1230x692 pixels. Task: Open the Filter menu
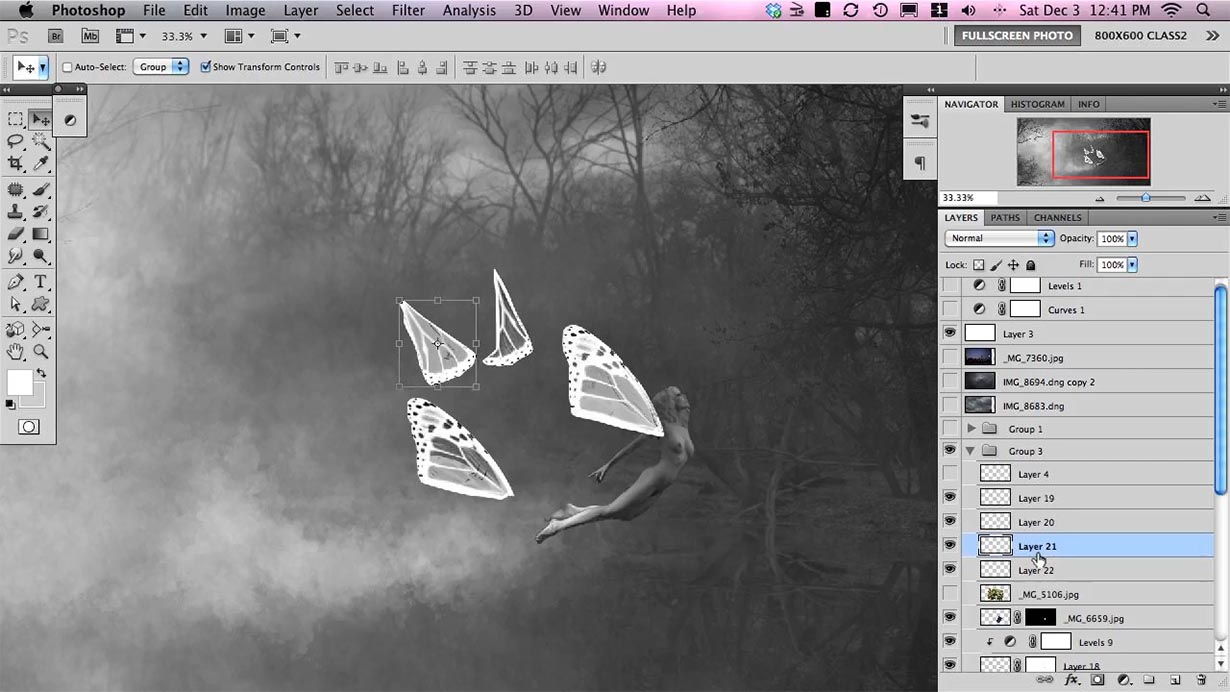coord(408,10)
